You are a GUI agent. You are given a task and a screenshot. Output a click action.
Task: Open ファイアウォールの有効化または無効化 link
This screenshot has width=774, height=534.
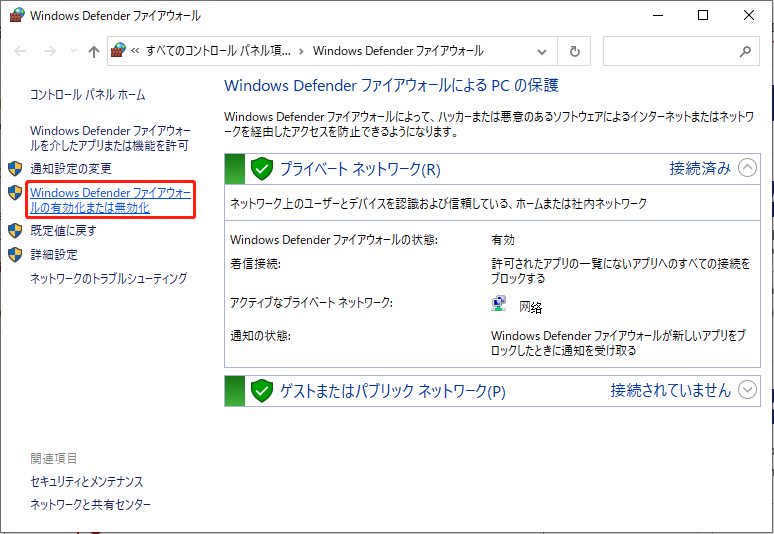[x=111, y=200]
